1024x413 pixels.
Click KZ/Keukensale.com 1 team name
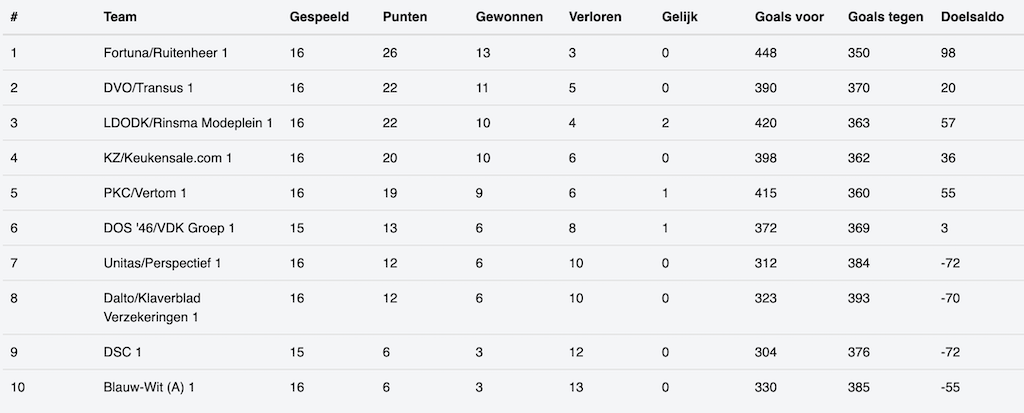[x=168, y=158]
